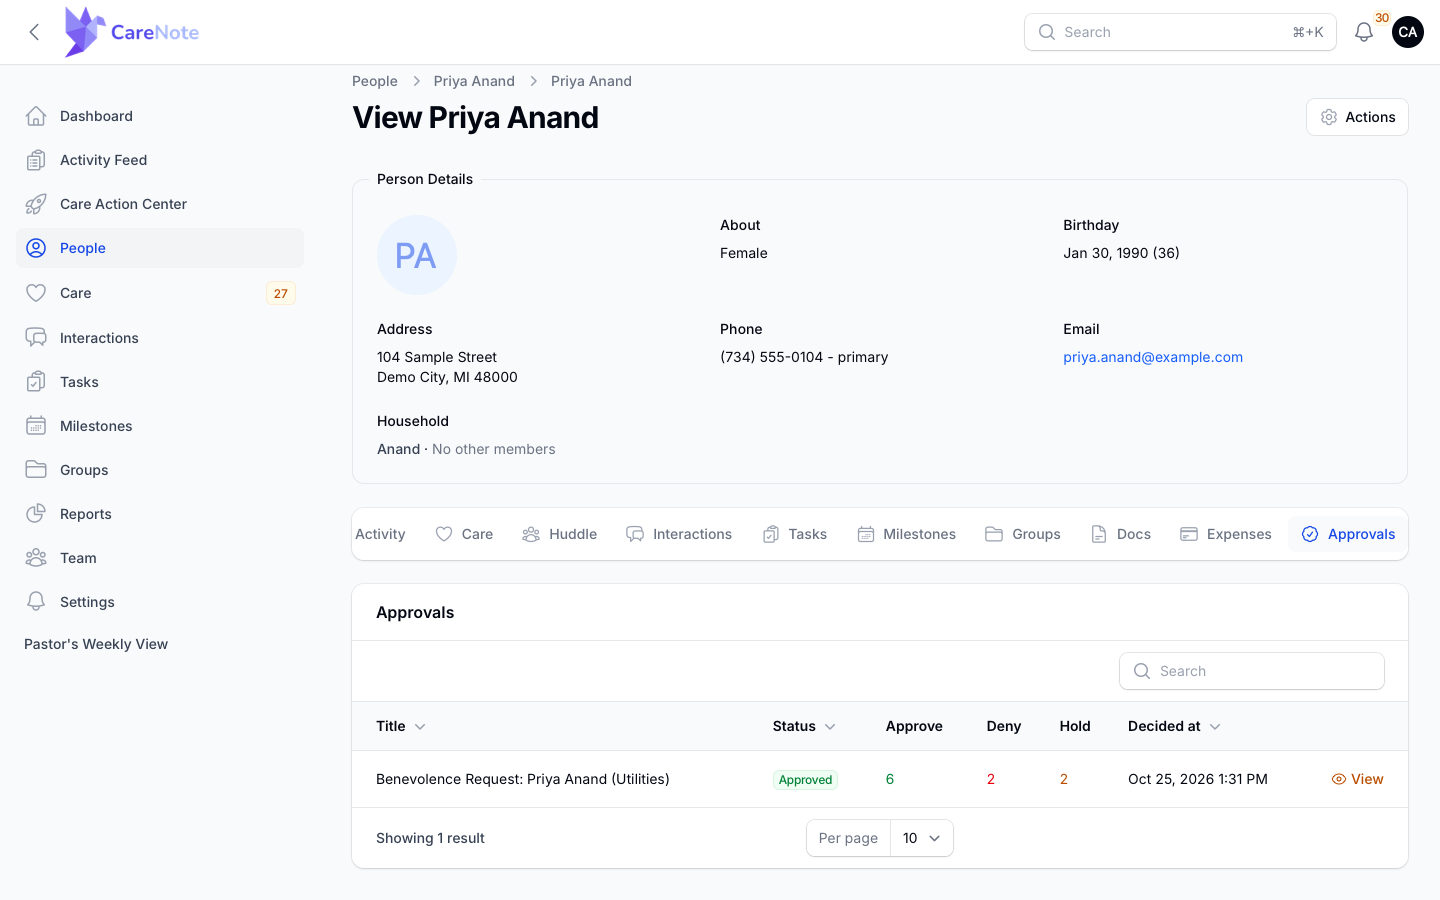Click the Reports pie chart icon
The image size is (1440, 900).
point(36,514)
